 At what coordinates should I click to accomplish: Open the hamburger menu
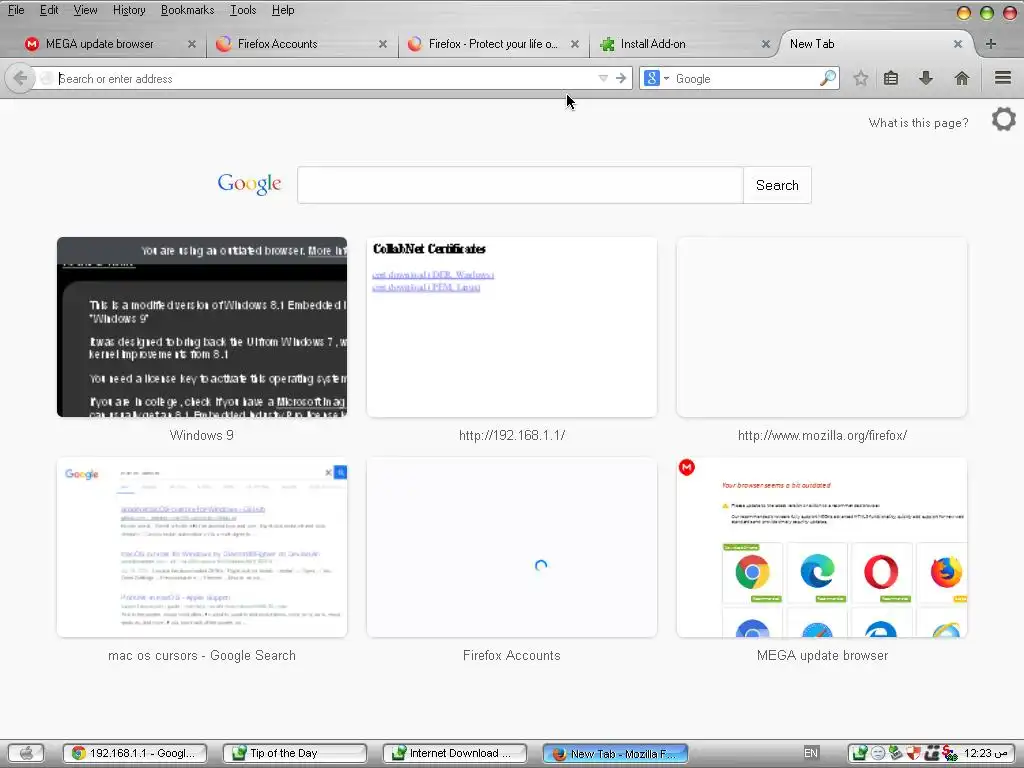click(x=1003, y=78)
